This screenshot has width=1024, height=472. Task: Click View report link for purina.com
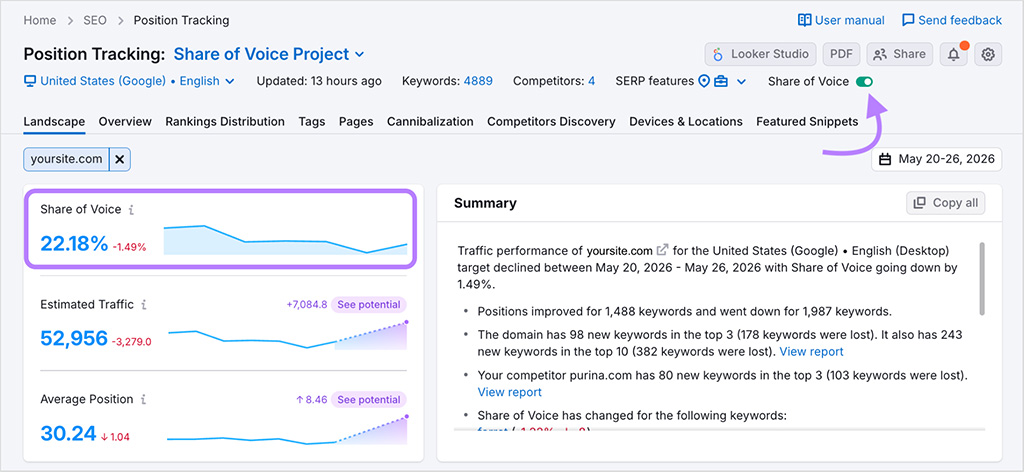tap(509, 392)
